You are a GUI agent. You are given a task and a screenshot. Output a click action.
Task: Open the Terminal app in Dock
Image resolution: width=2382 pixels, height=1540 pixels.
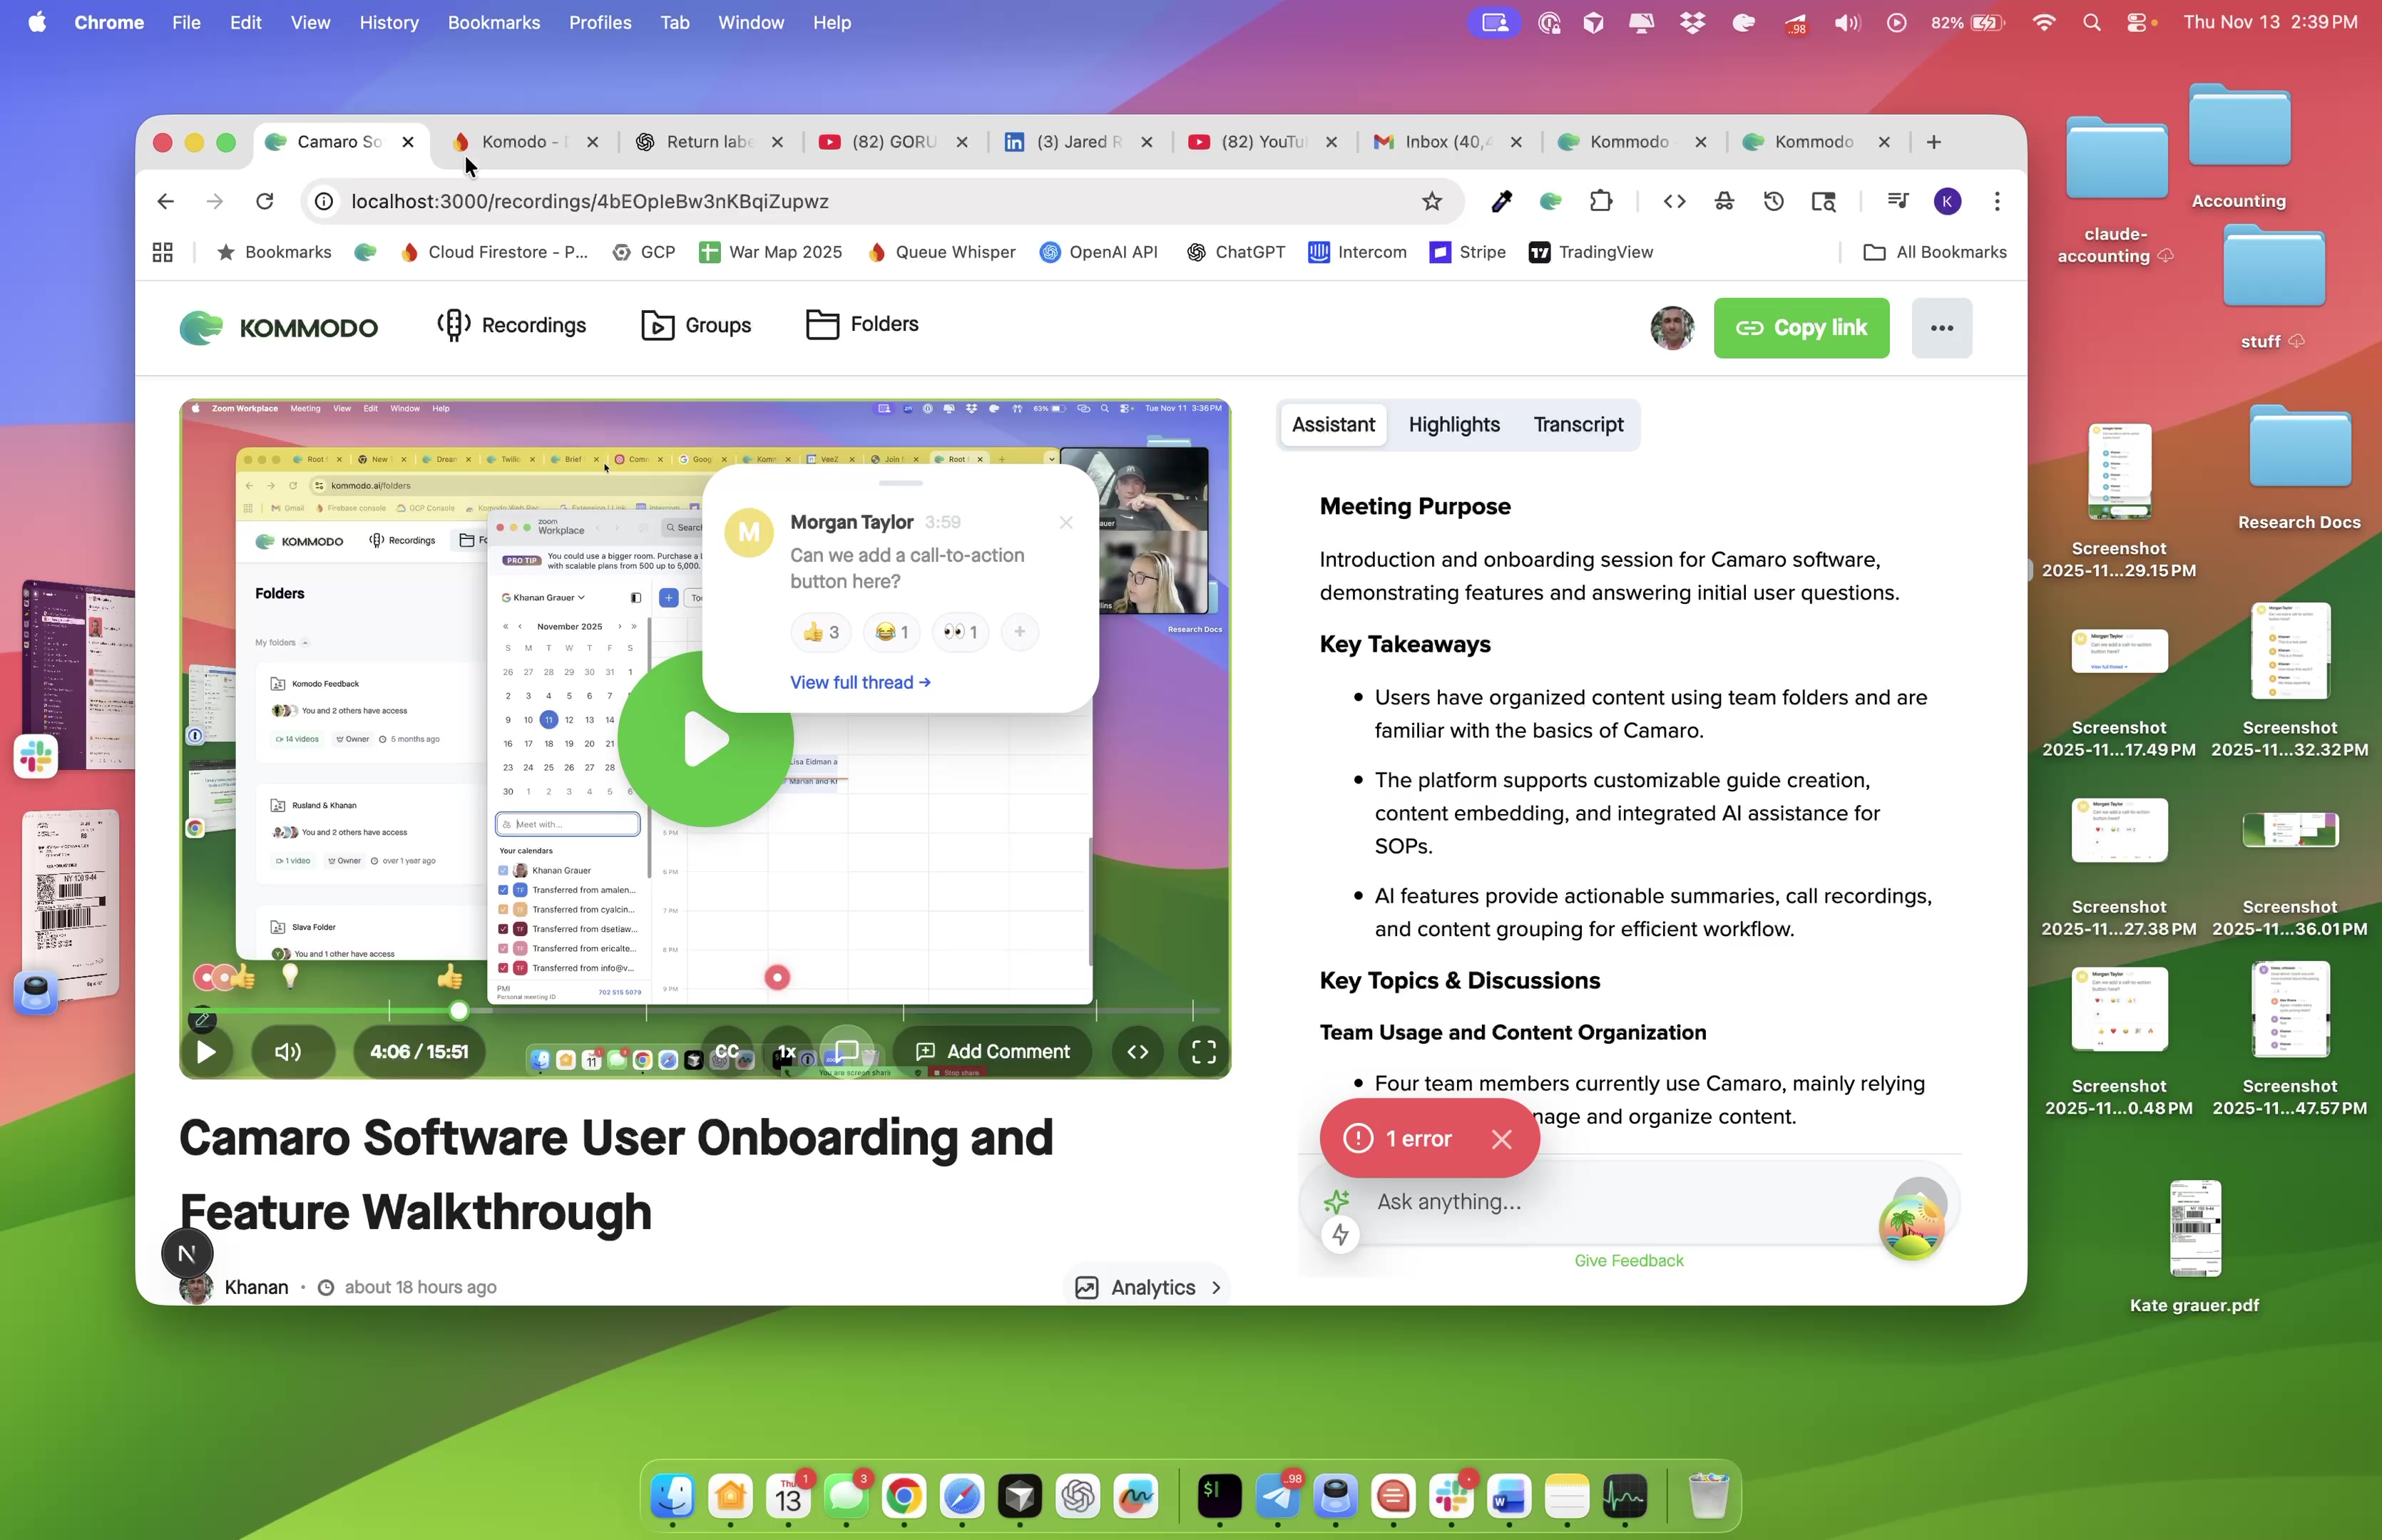click(1220, 1496)
